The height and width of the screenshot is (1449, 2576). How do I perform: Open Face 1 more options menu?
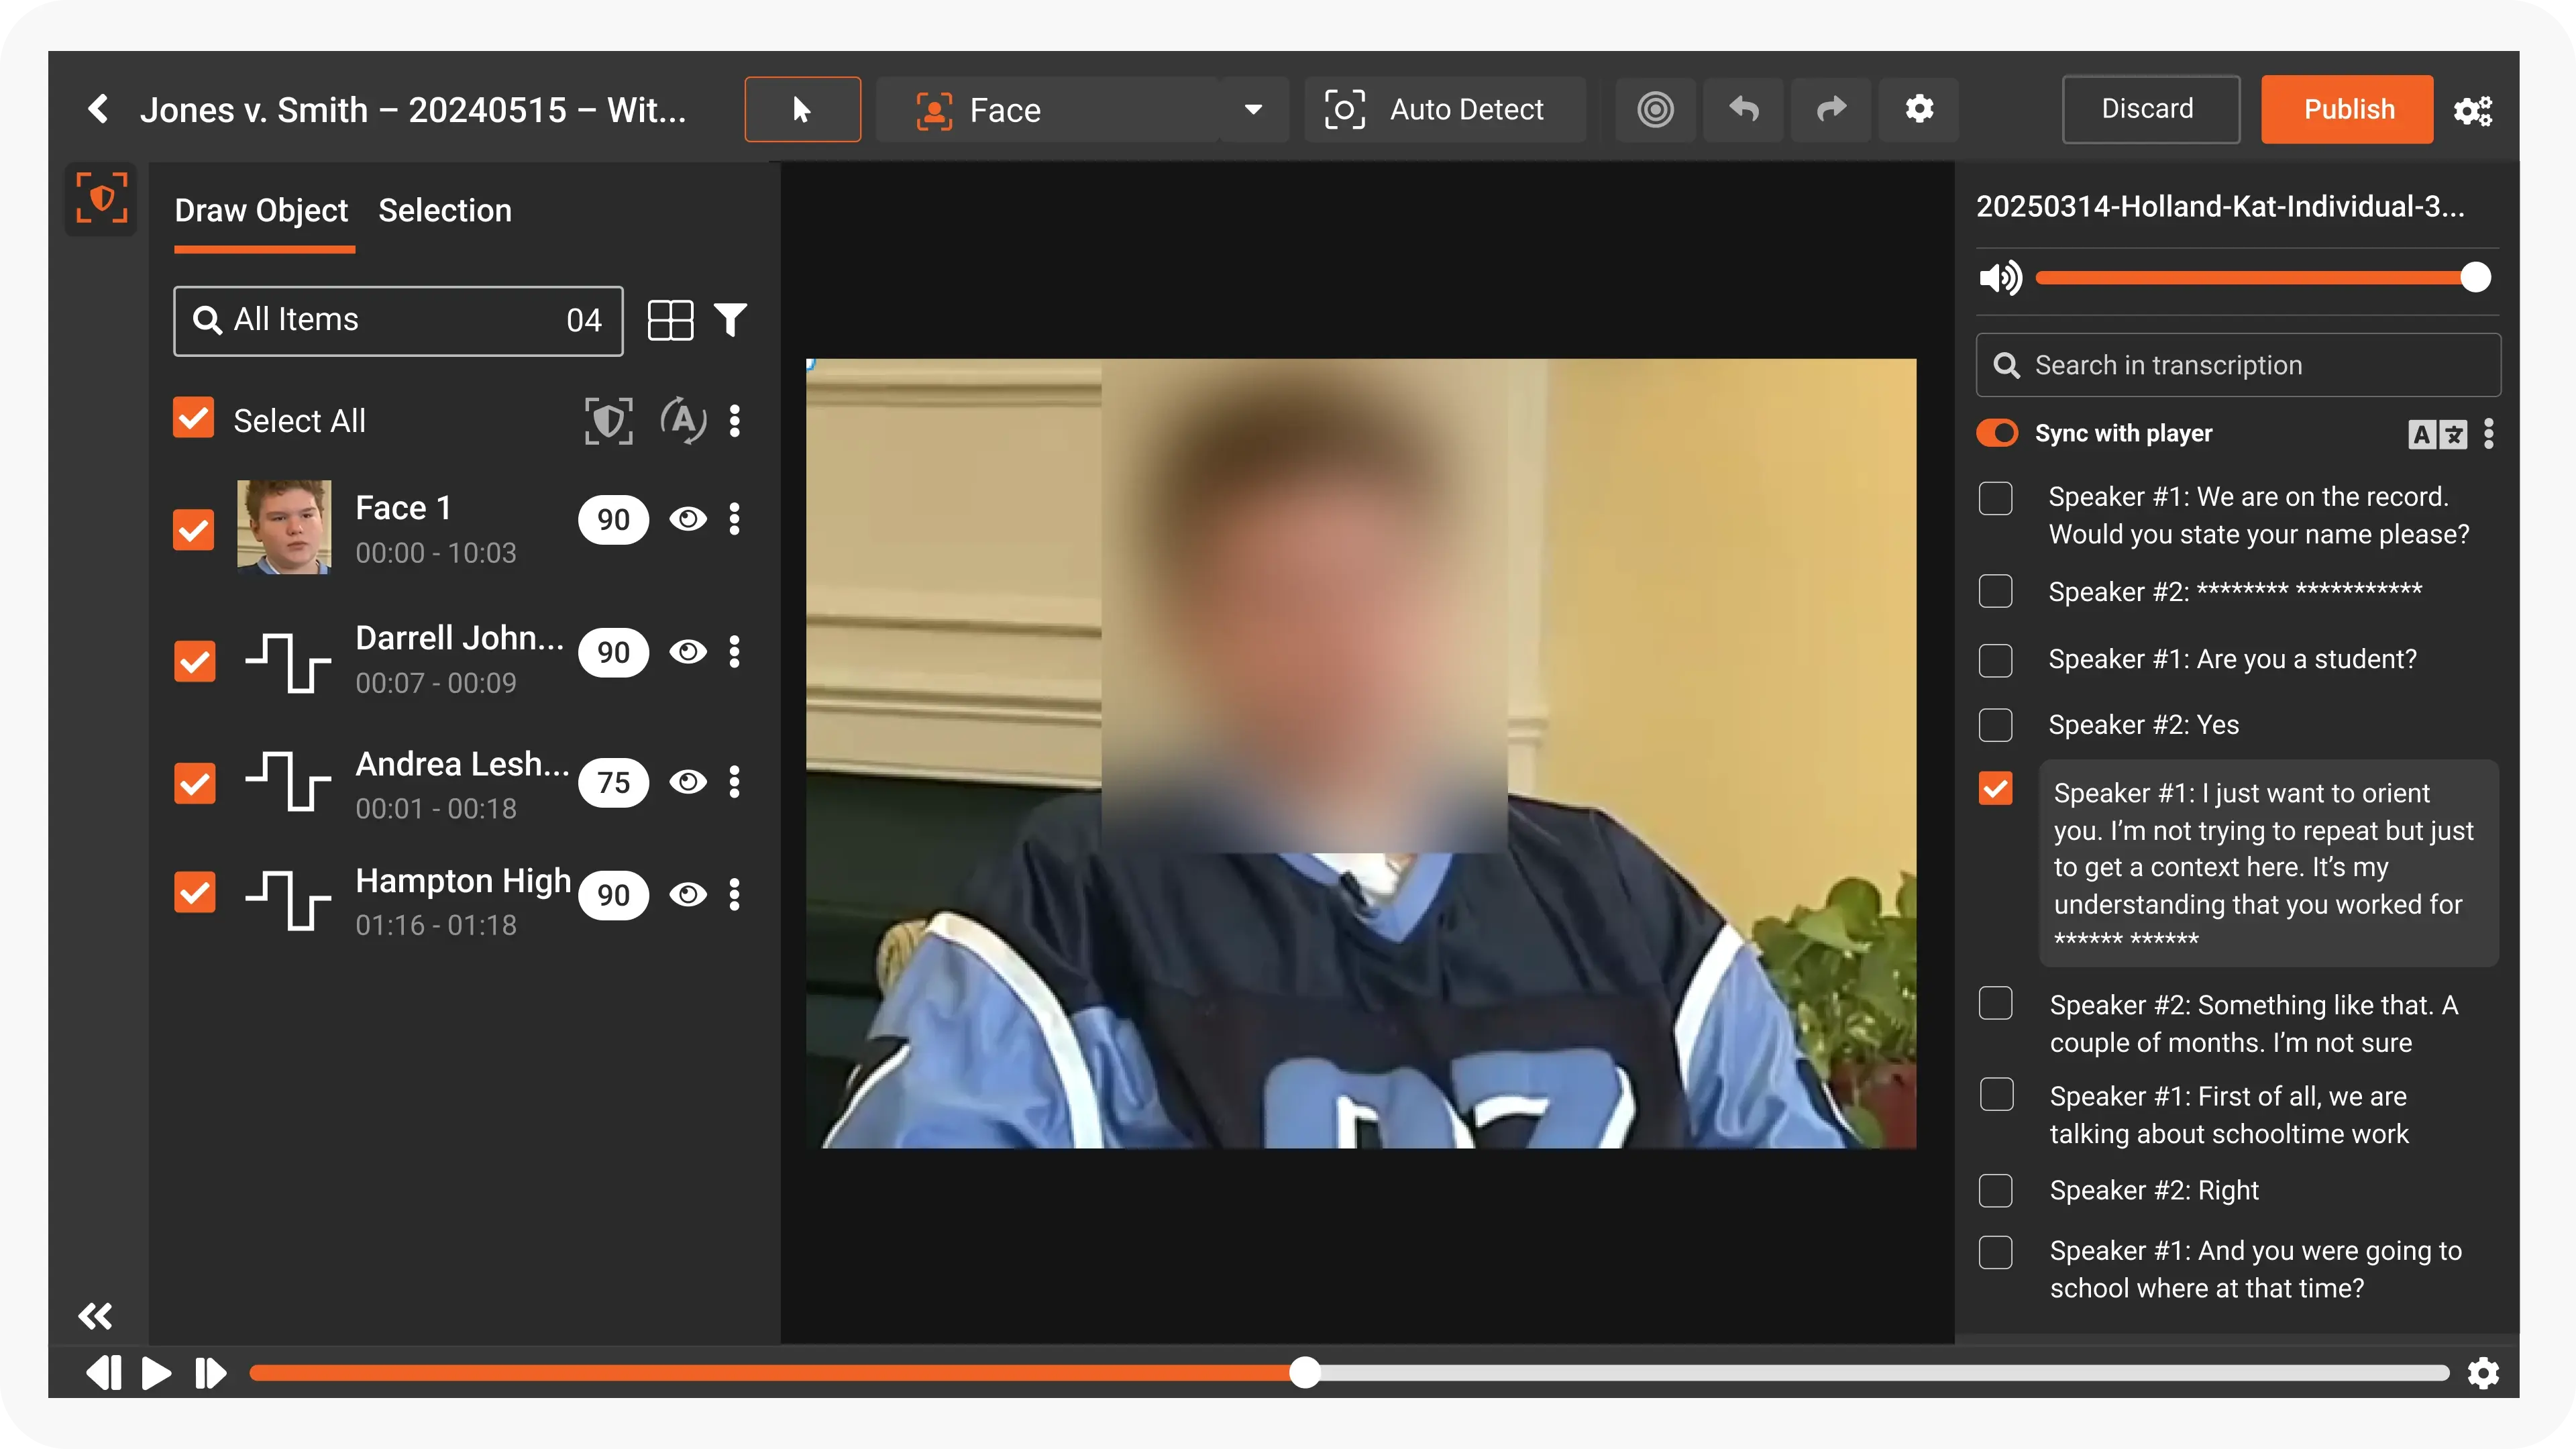pyautogui.click(x=735, y=519)
